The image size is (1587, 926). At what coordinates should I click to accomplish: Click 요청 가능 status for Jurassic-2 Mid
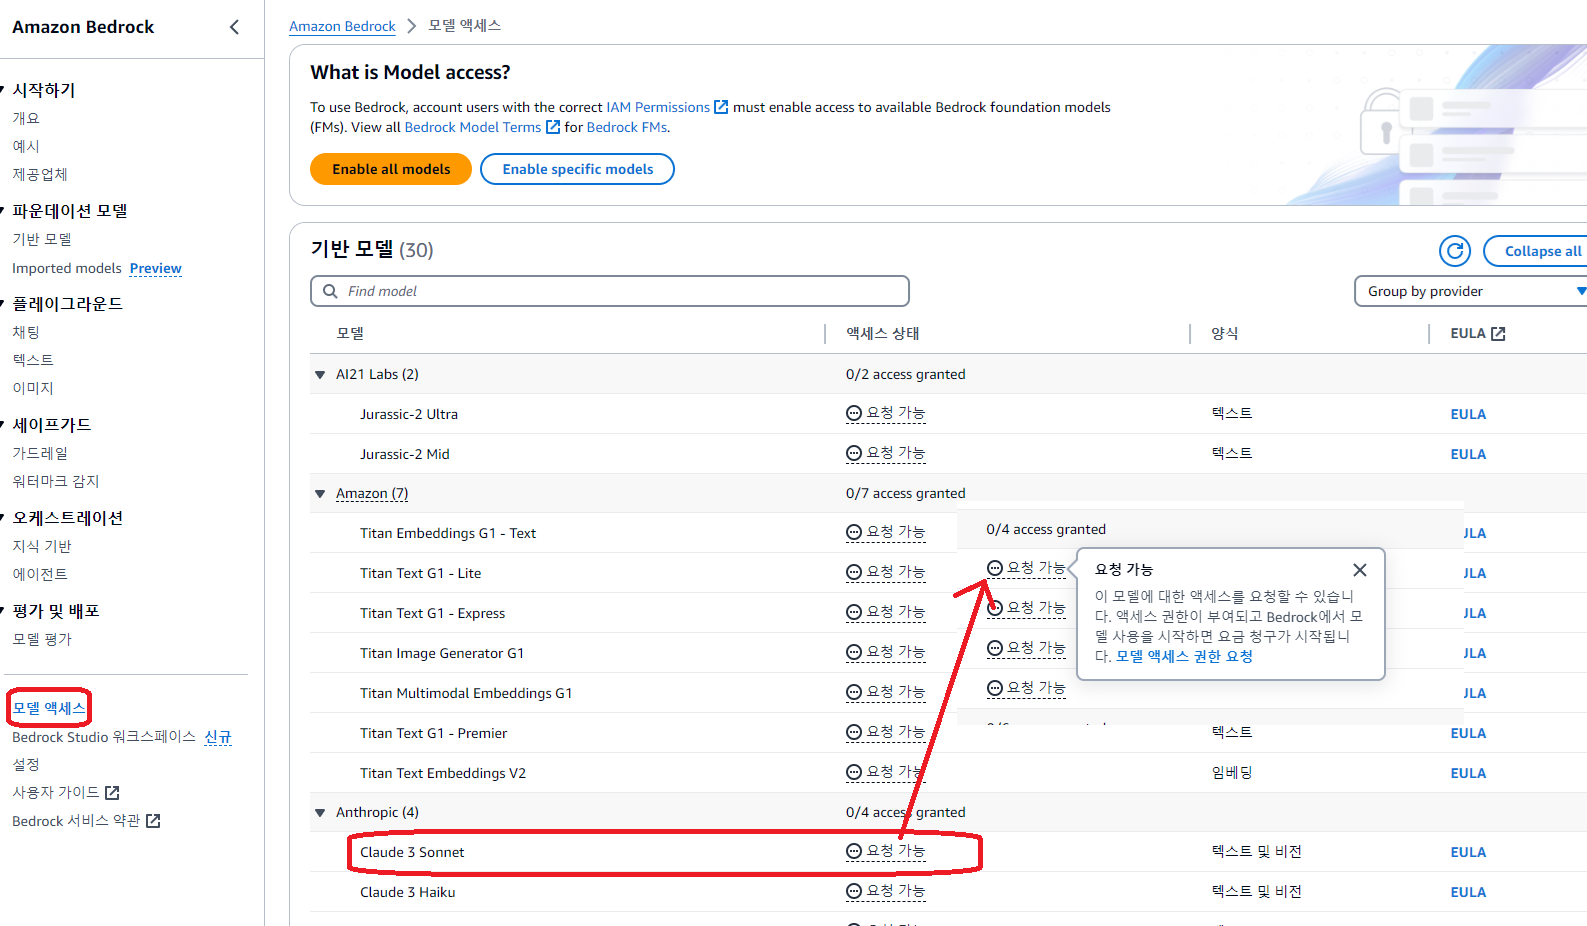click(x=886, y=453)
